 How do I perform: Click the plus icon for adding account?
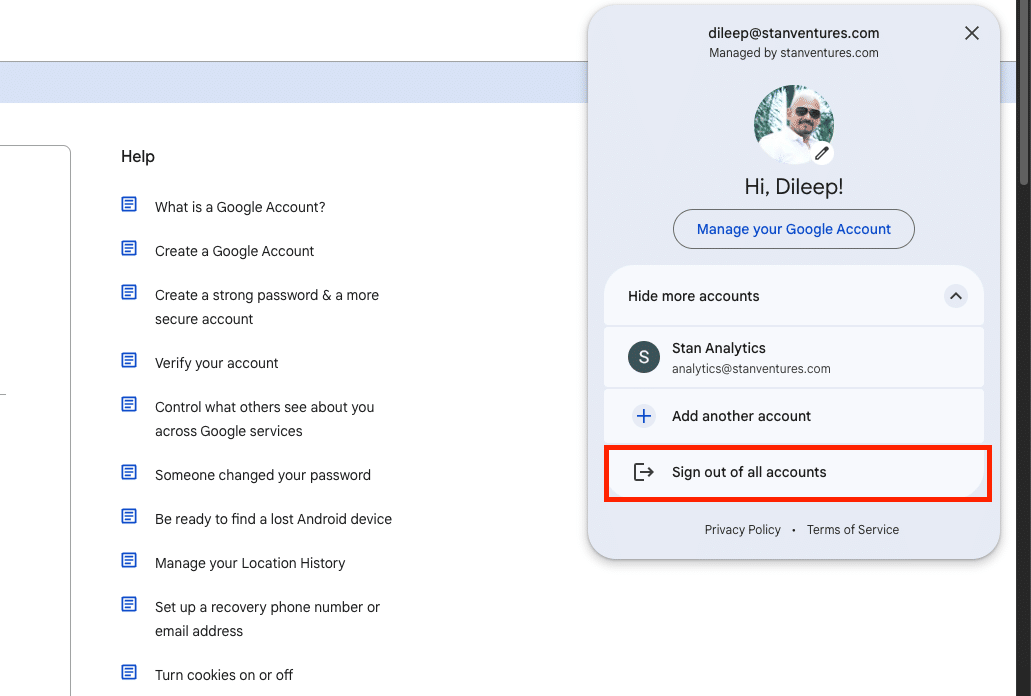[x=643, y=416]
